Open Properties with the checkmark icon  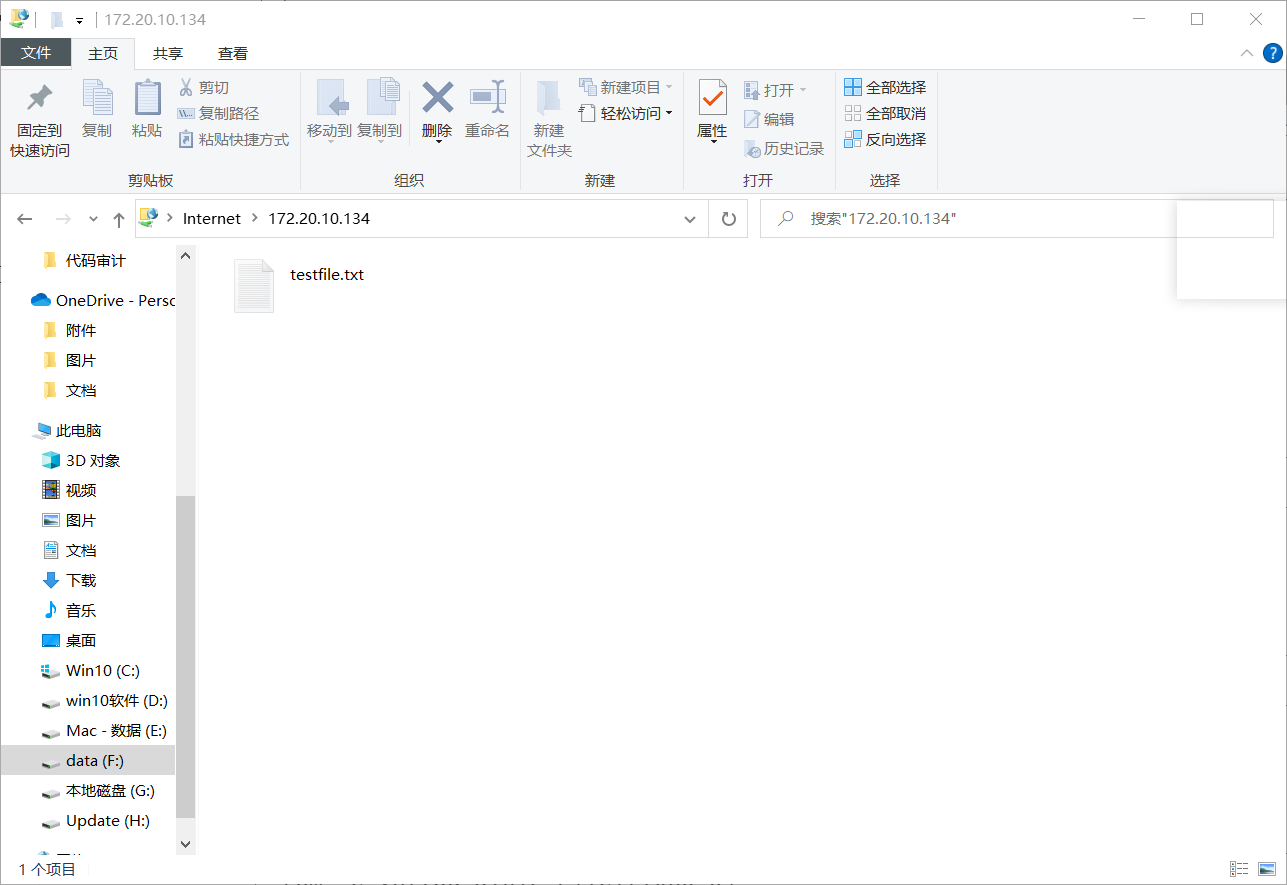coord(712,98)
